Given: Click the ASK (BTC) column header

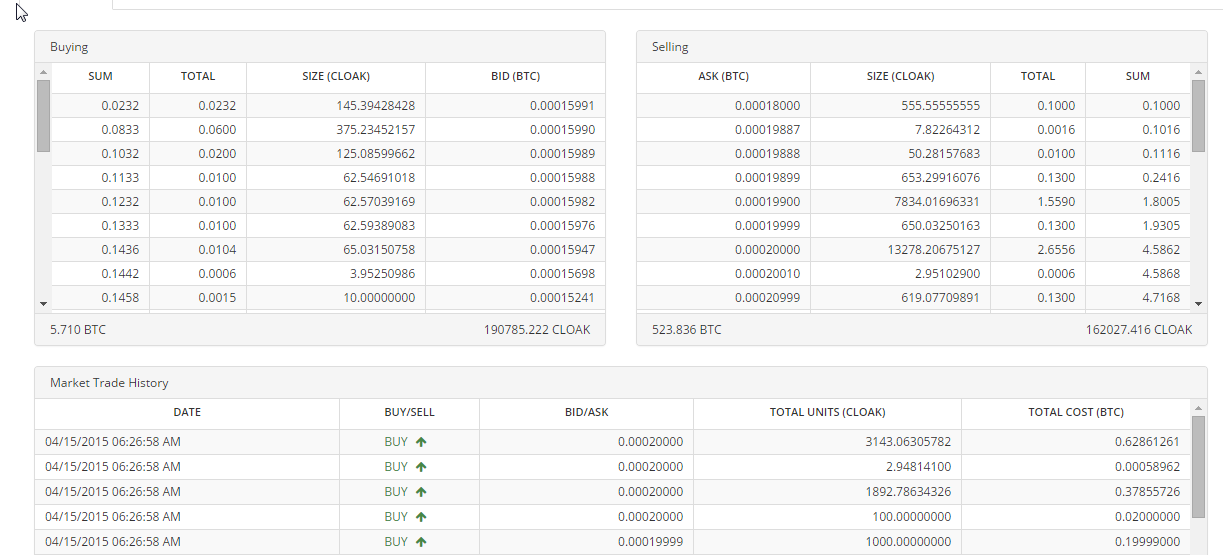Looking at the screenshot, I should click(x=723, y=76).
